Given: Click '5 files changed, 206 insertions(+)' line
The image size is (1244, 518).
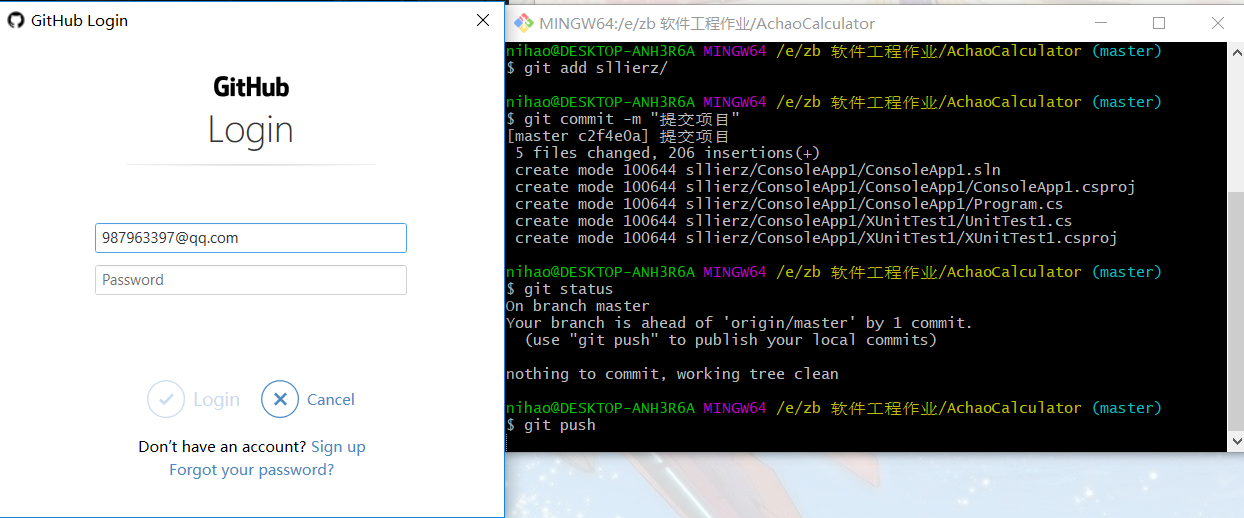Looking at the screenshot, I should coord(668,153).
